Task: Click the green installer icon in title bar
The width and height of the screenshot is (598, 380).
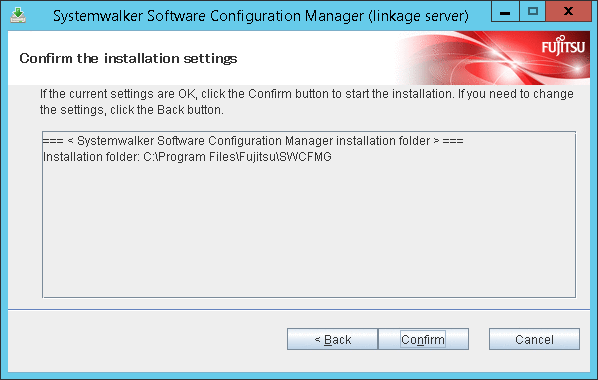Action: (18, 15)
